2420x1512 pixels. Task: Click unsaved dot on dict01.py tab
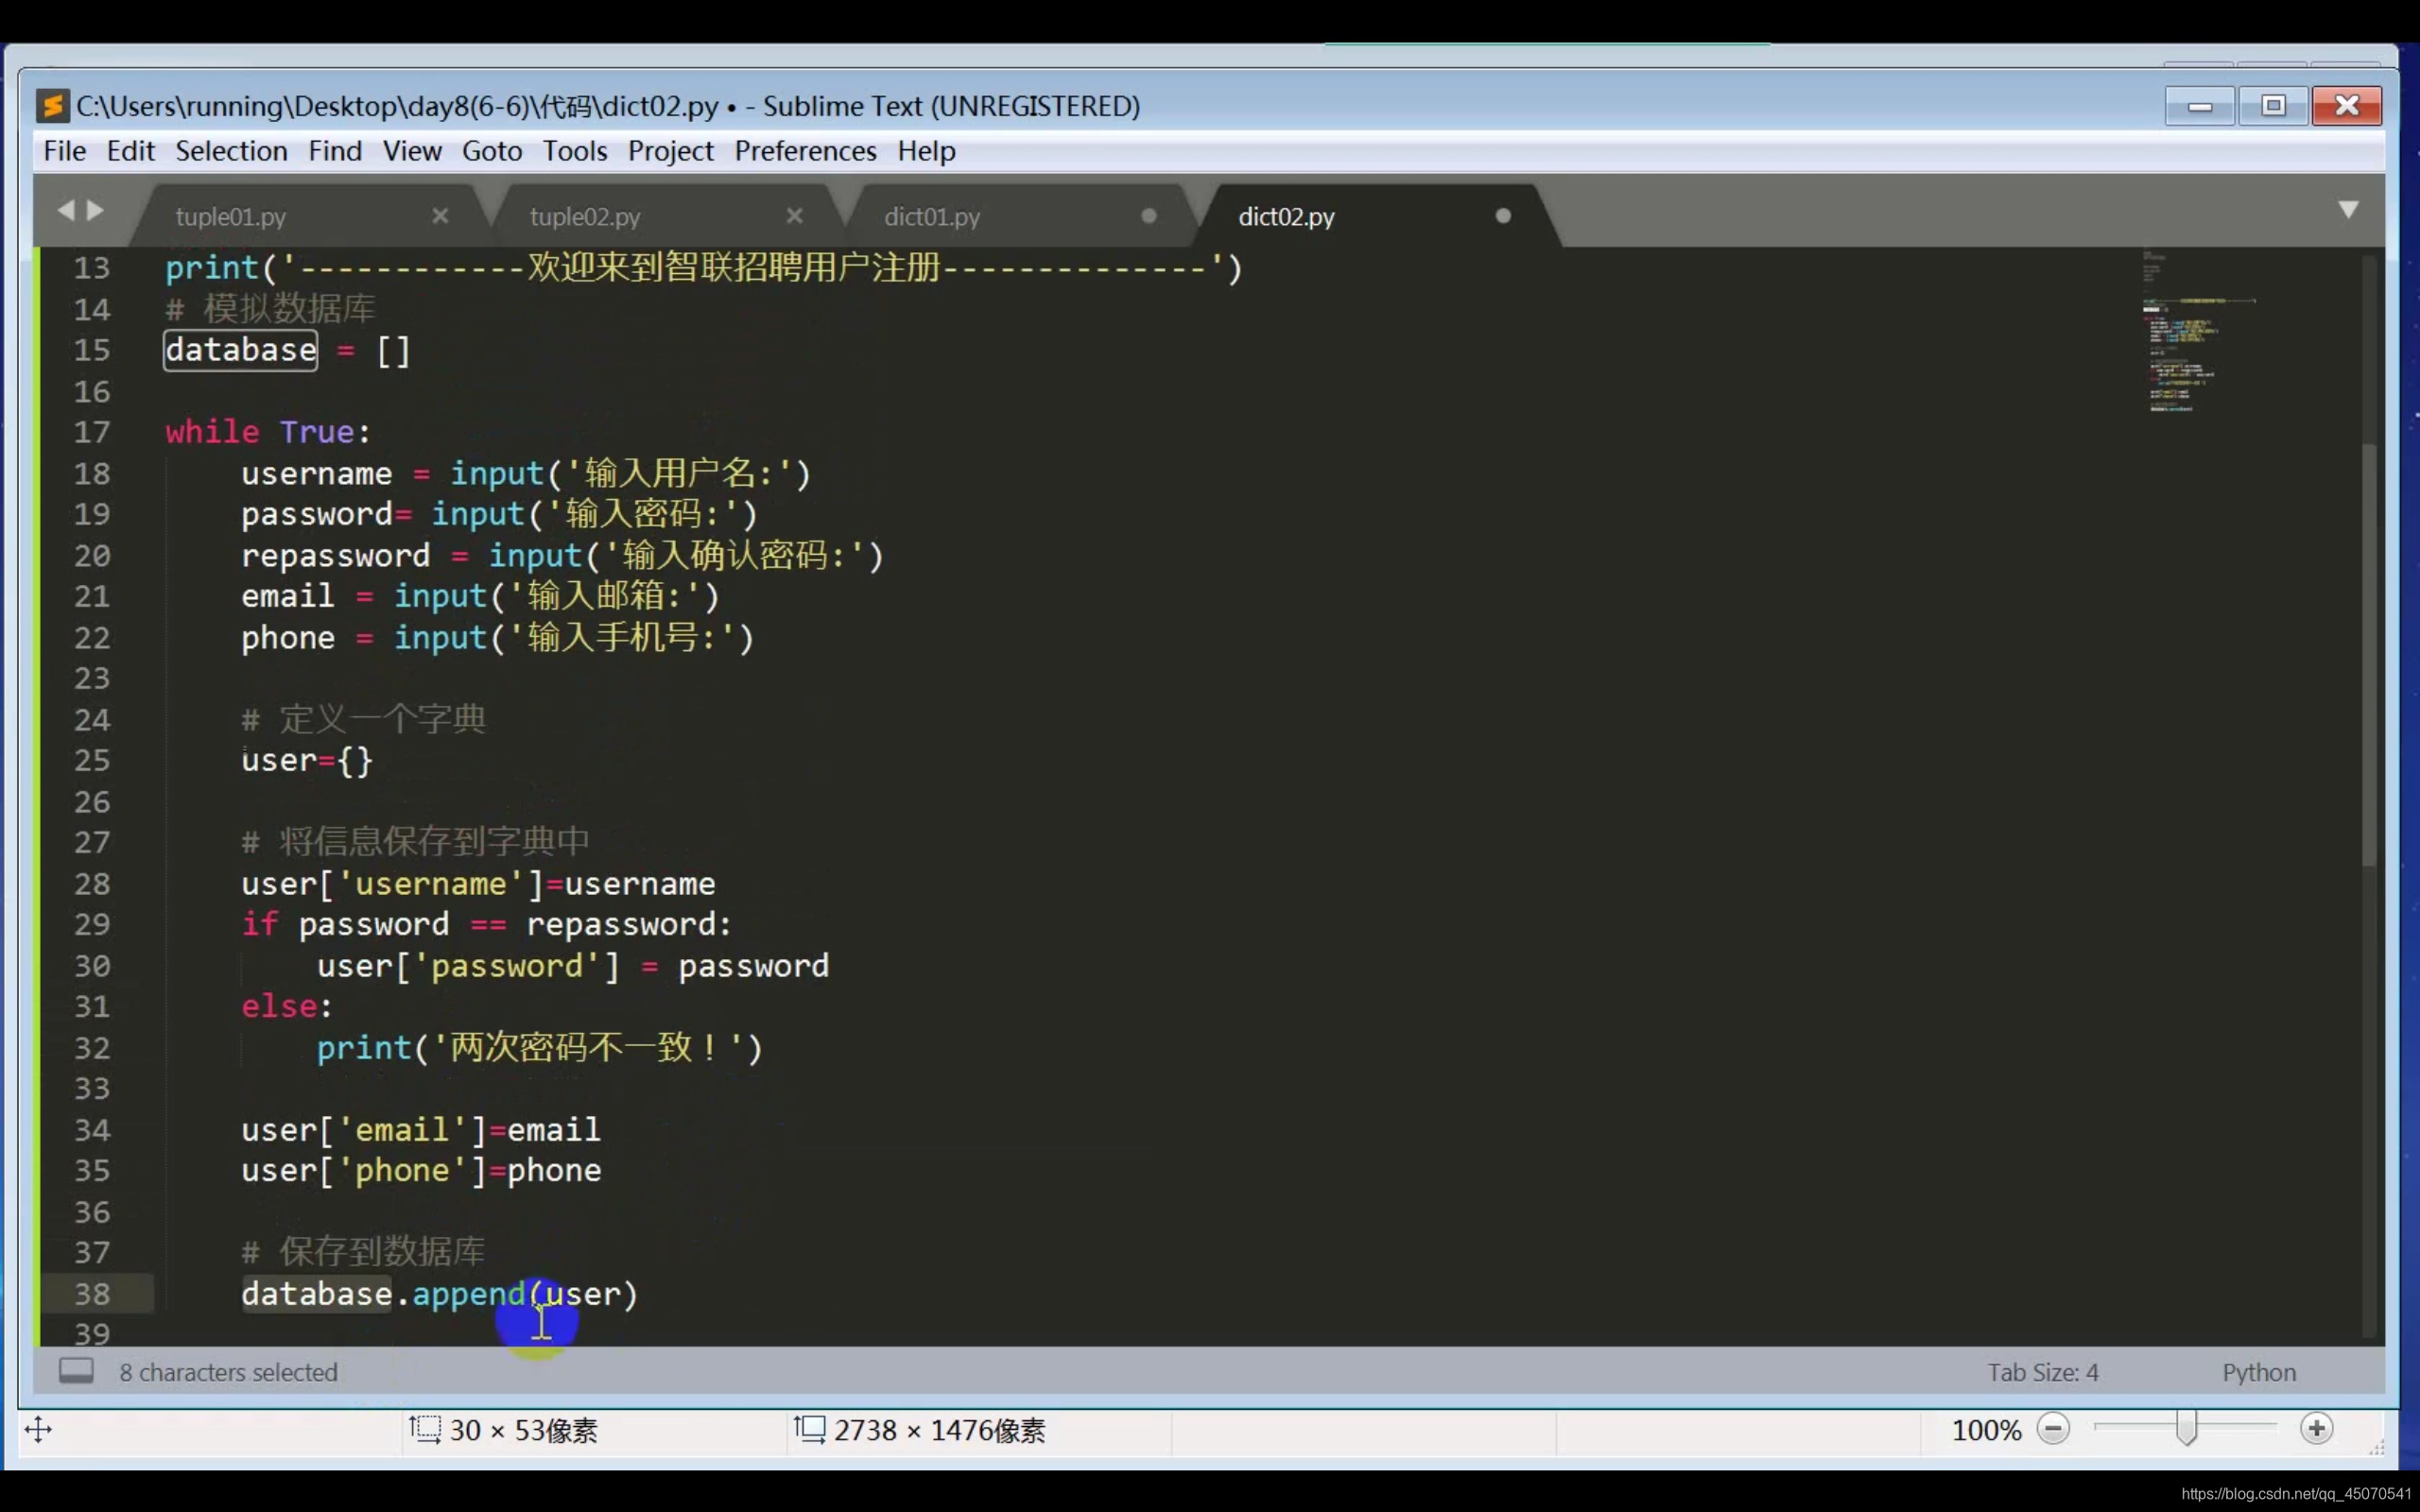(1149, 216)
